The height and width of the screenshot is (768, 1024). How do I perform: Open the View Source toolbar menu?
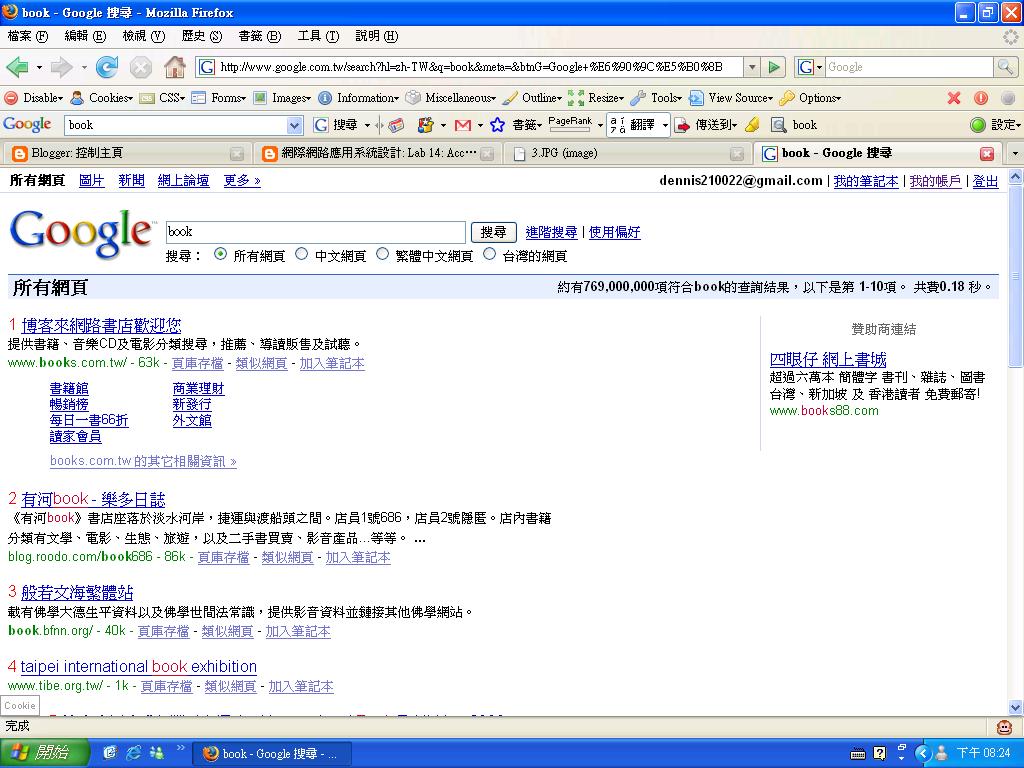coord(731,98)
